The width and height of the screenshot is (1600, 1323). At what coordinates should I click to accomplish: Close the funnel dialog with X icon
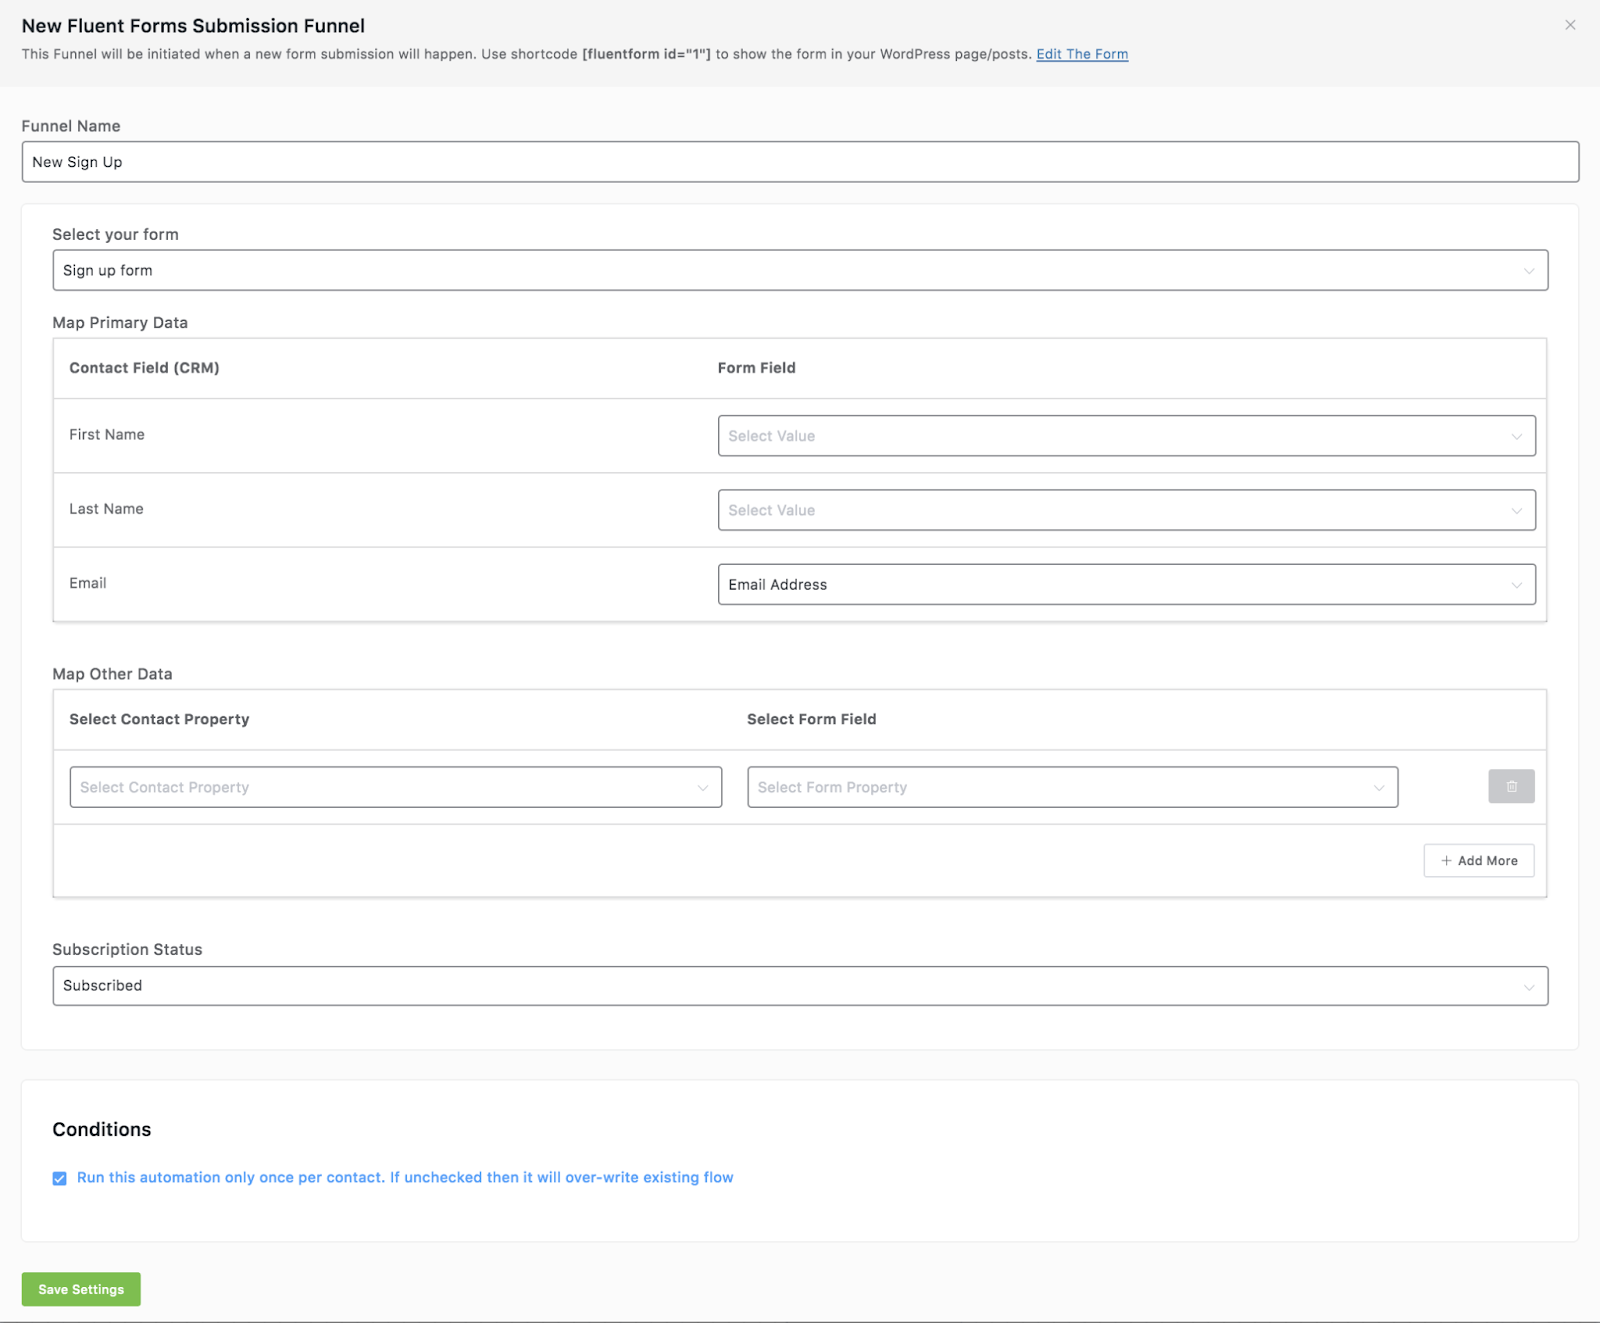pos(1570,25)
